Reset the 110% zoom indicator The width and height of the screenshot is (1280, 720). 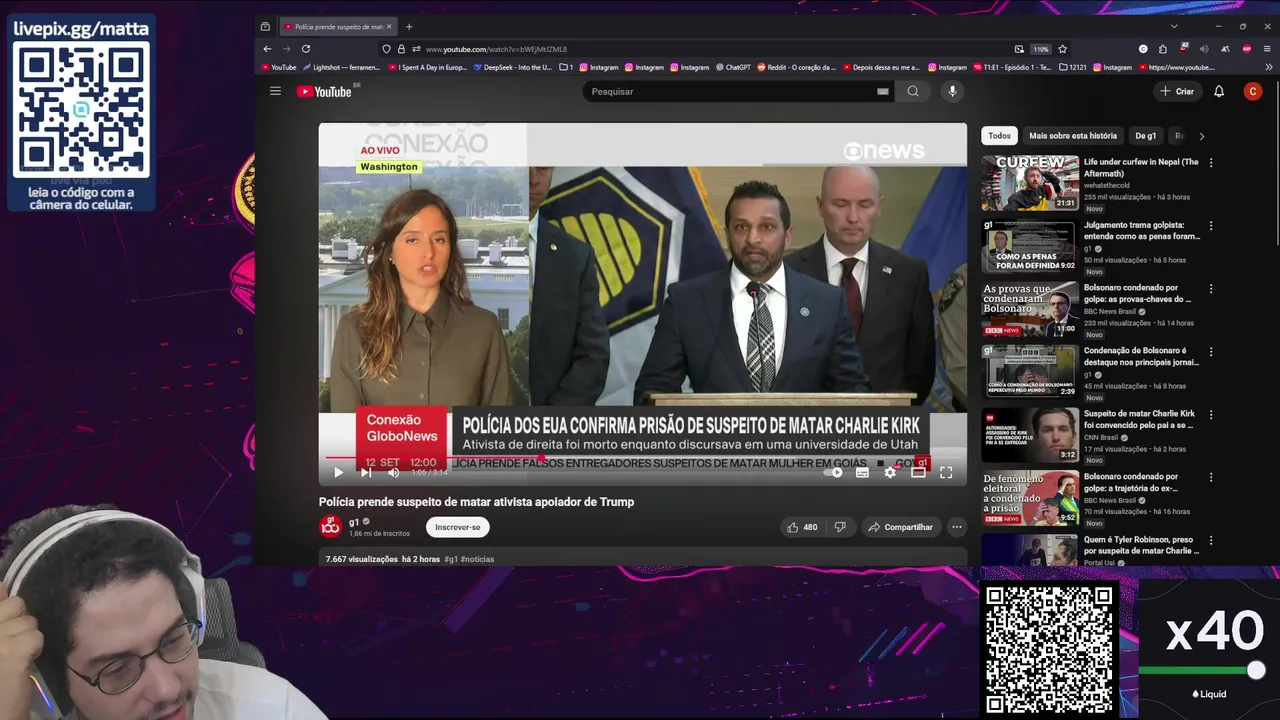click(x=1041, y=49)
